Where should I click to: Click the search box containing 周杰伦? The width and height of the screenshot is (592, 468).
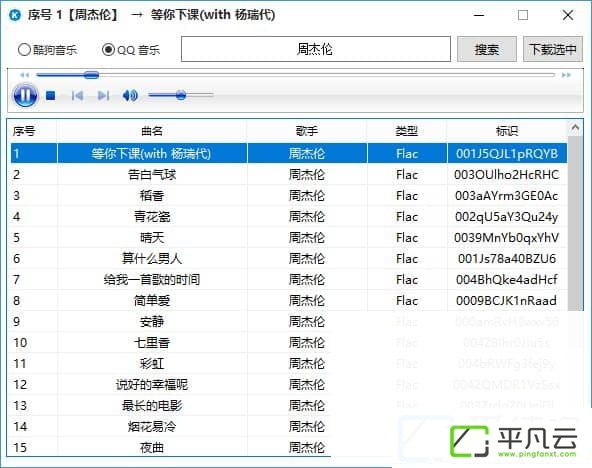click(x=316, y=49)
